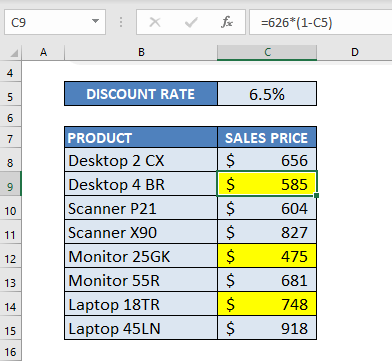Select the Scanner X90 cell

point(141,232)
